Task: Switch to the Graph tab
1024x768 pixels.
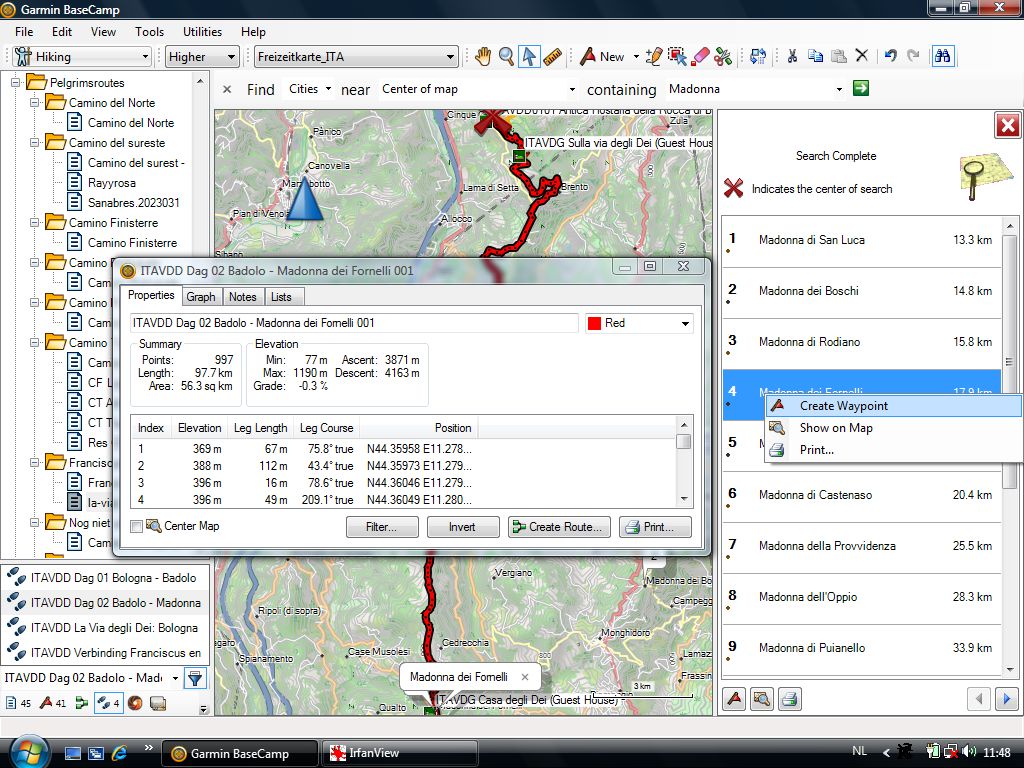Action: [x=201, y=297]
